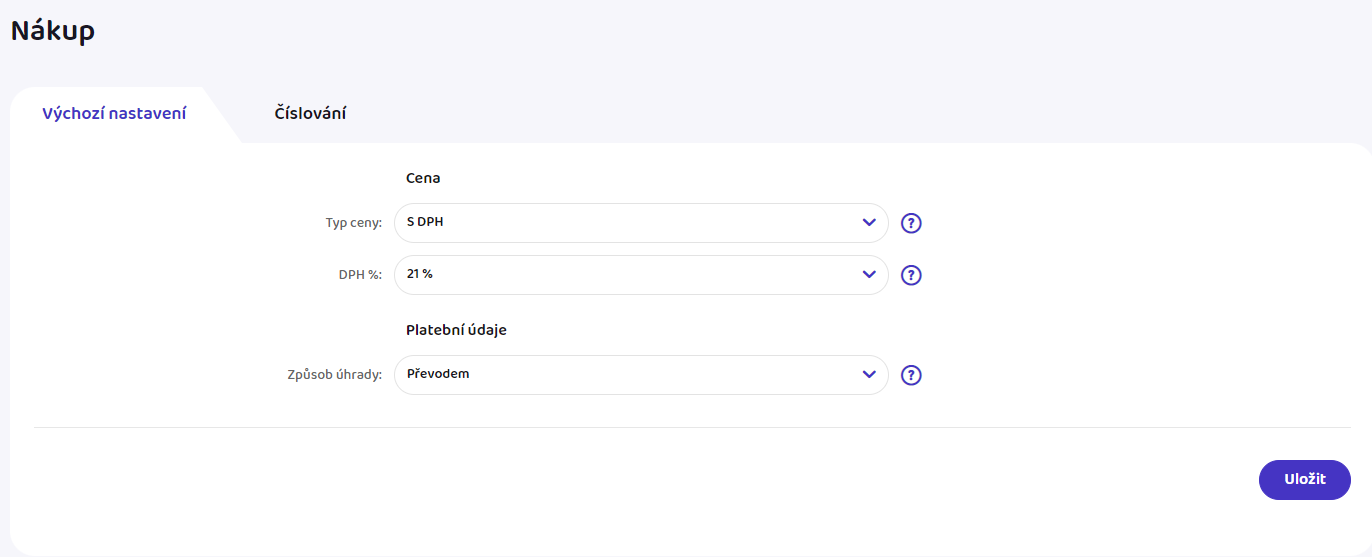The image size is (1372, 557).
Task: Save settings with Uložit button
Action: point(1304,480)
